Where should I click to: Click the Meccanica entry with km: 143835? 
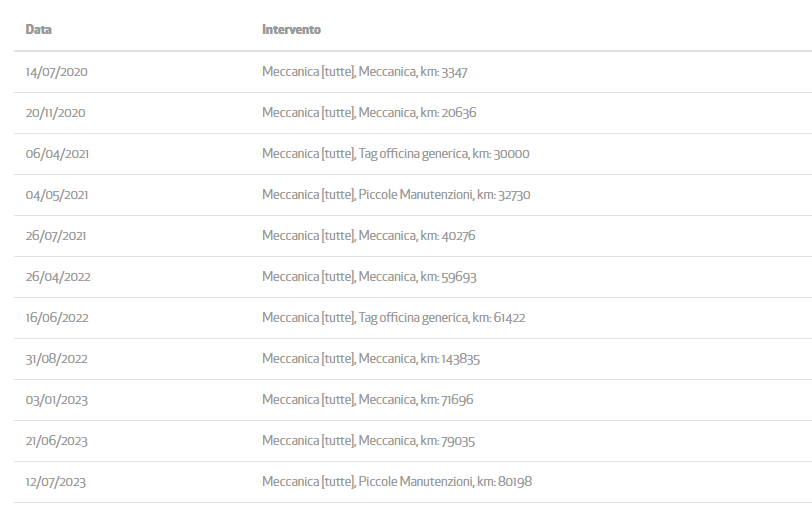click(372, 359)
